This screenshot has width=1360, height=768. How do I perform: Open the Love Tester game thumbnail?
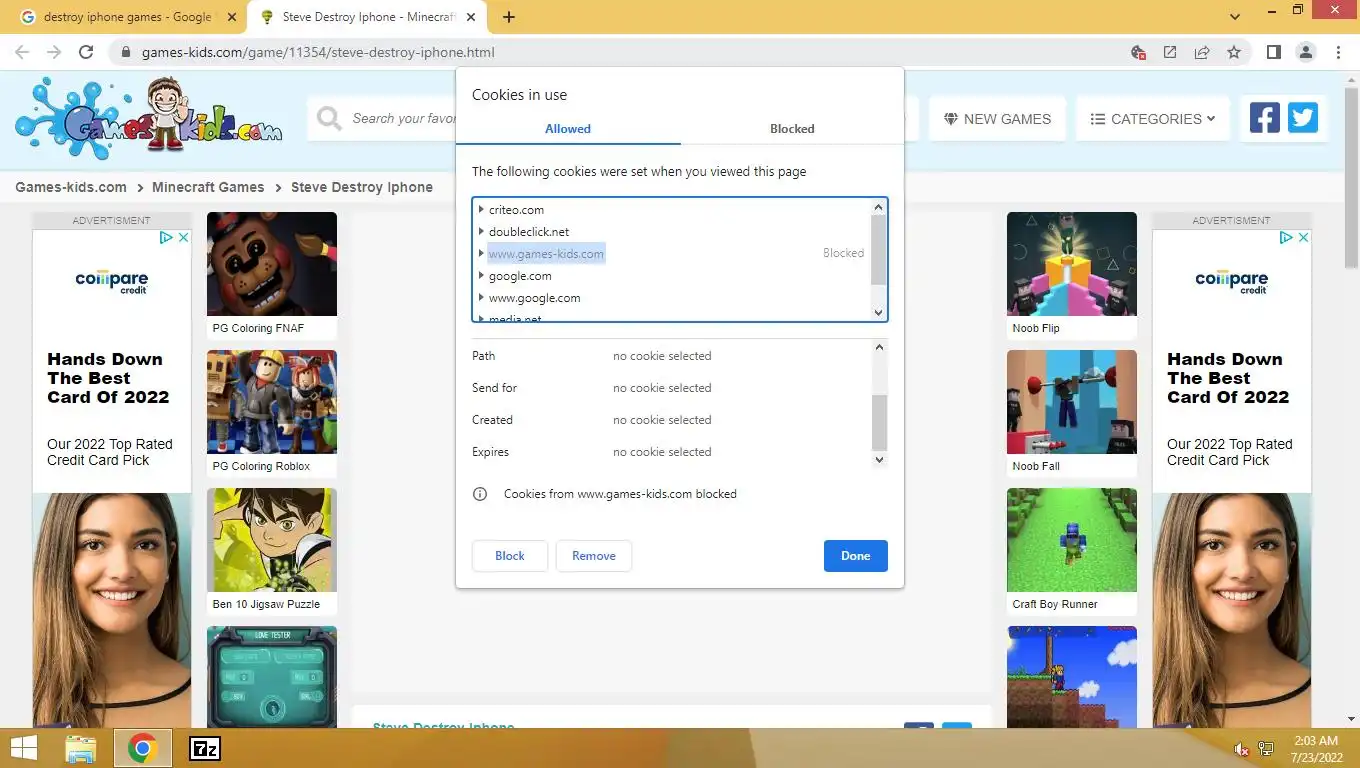(x=272, y=677)
